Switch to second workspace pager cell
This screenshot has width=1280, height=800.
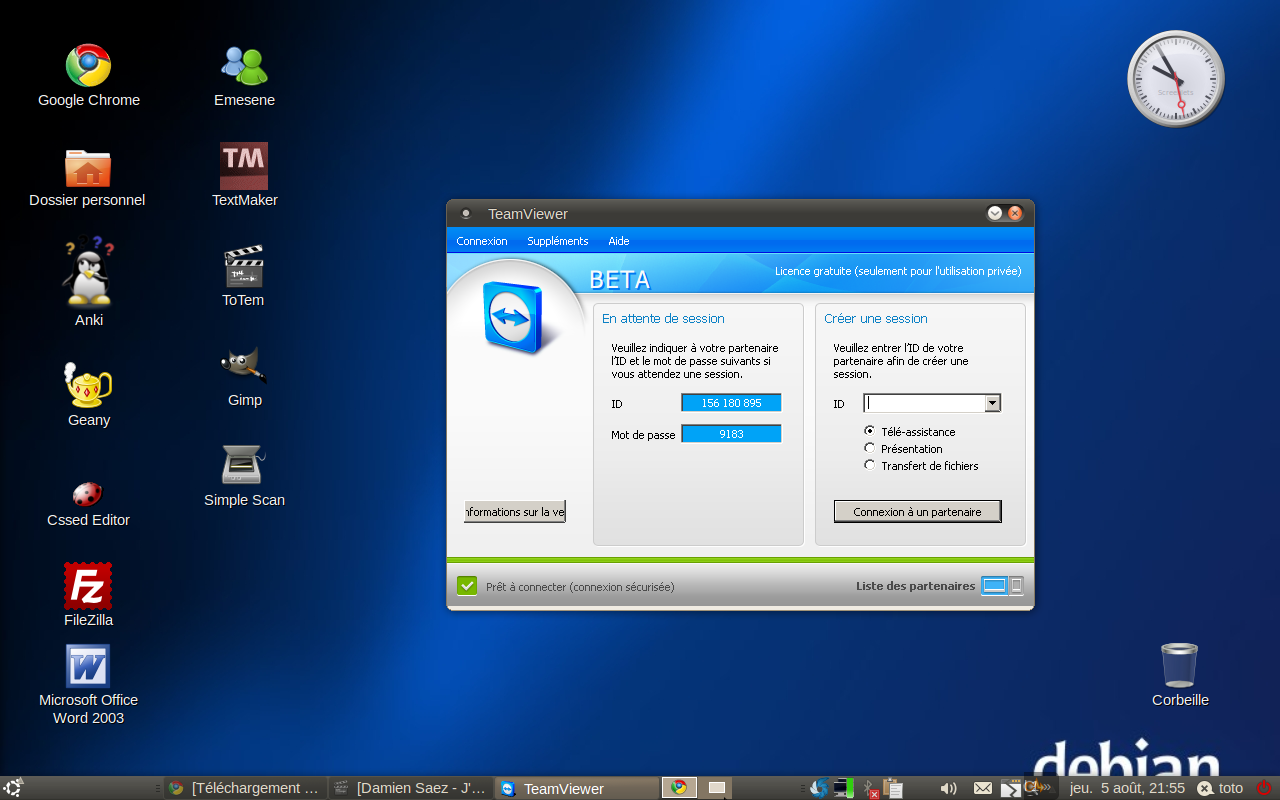pyautogui.click(x=716, y=788)
